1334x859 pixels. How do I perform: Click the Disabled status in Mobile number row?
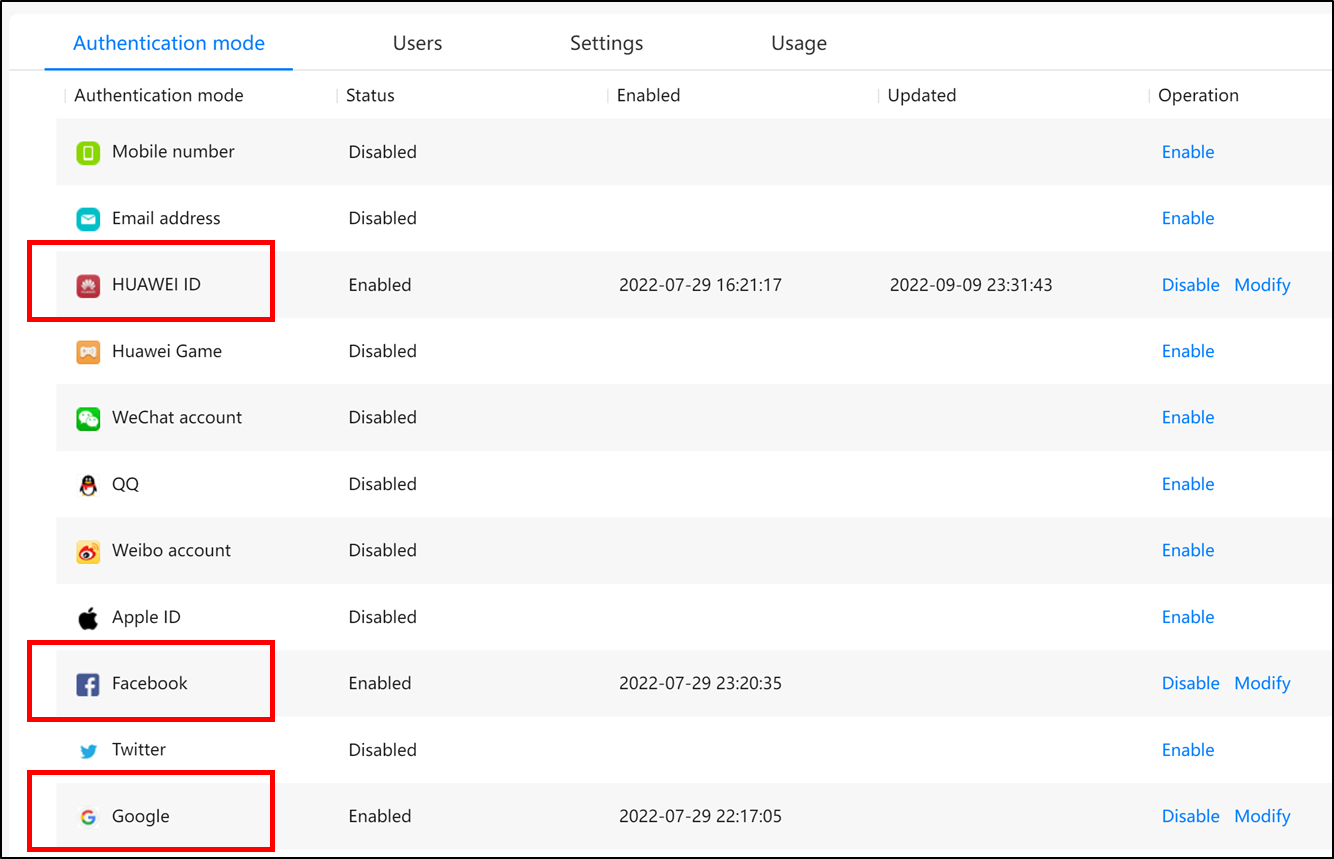coord(382,152)
